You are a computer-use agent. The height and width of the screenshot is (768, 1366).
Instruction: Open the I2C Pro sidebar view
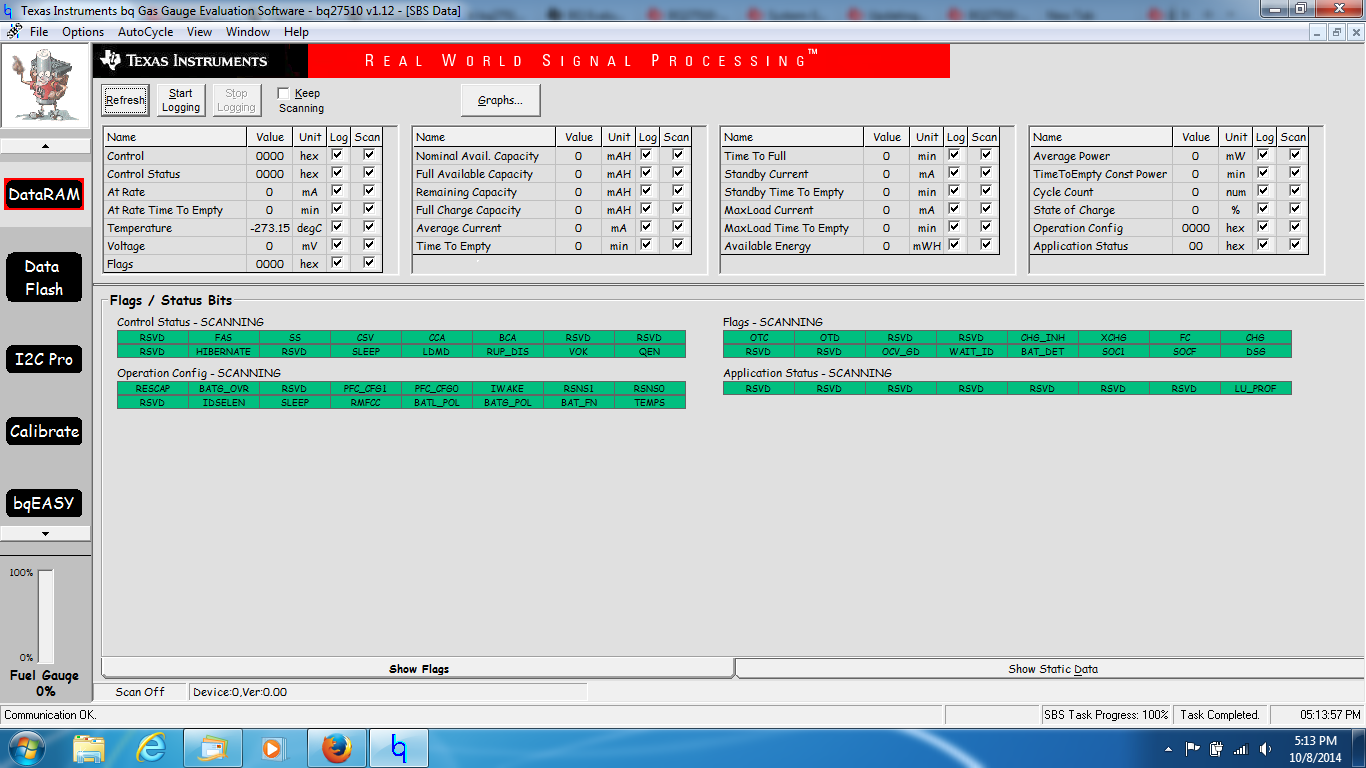[44, 359]
